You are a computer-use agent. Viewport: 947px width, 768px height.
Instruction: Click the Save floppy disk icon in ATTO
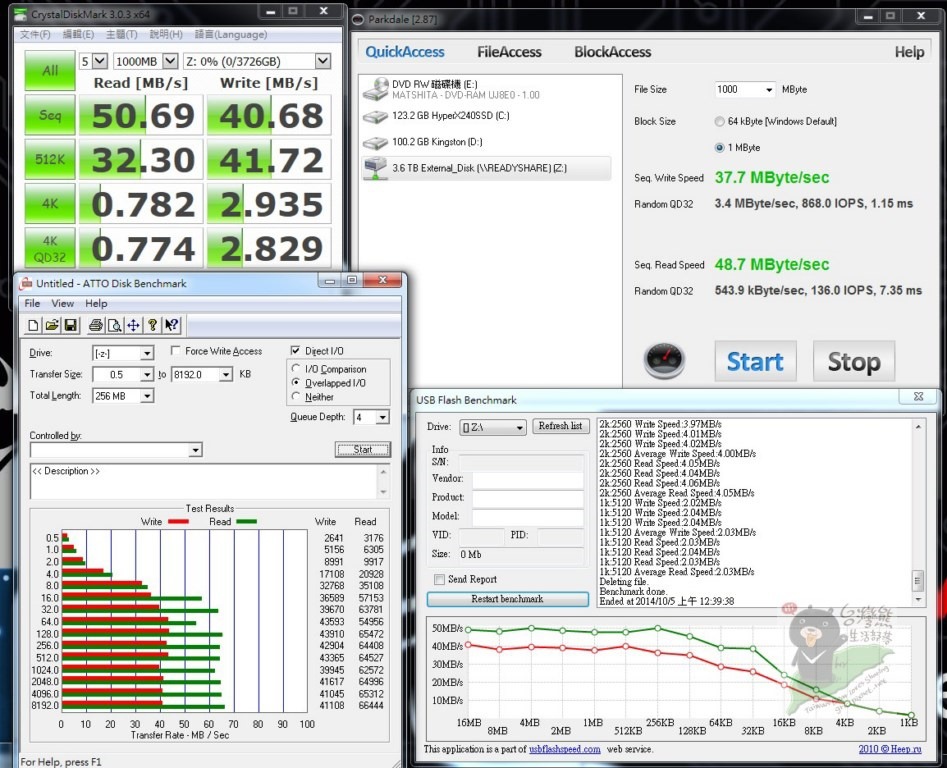click(70, 325)
